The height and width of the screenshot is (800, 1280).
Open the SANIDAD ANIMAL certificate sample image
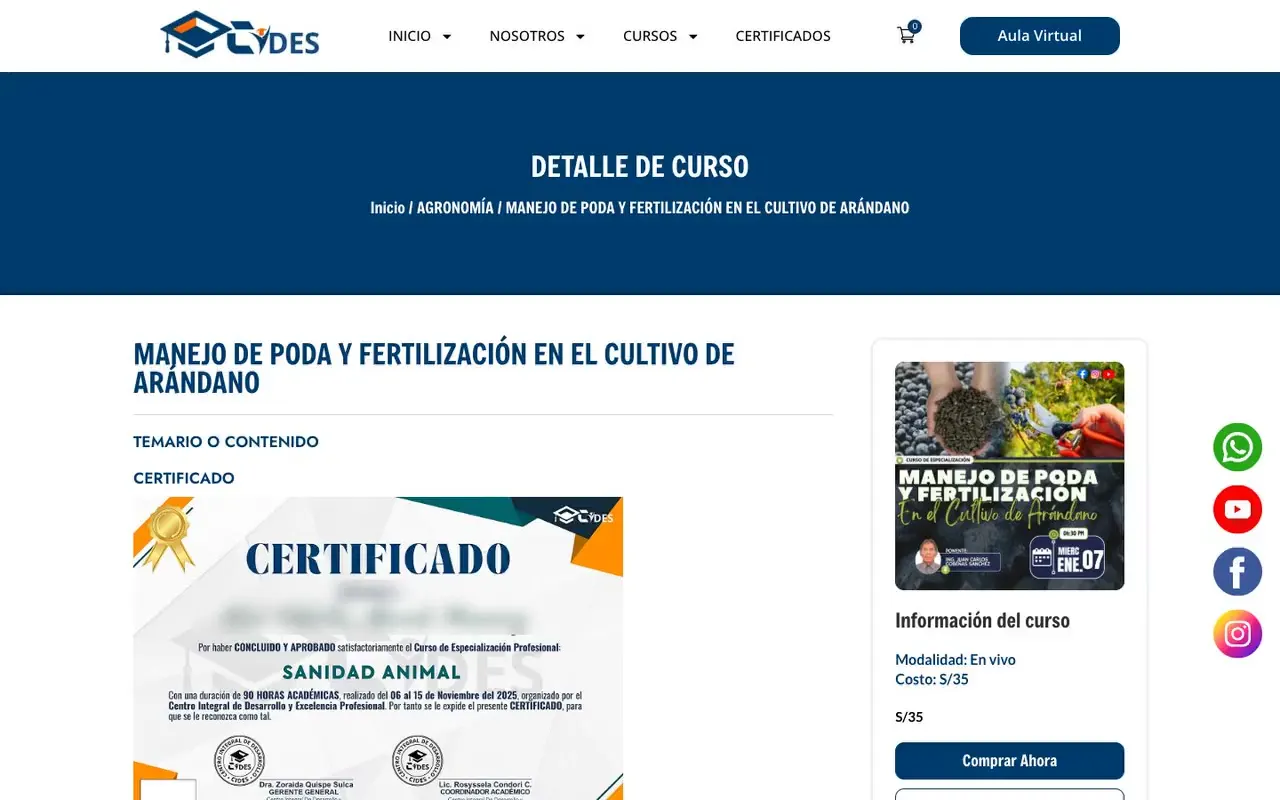378,648
